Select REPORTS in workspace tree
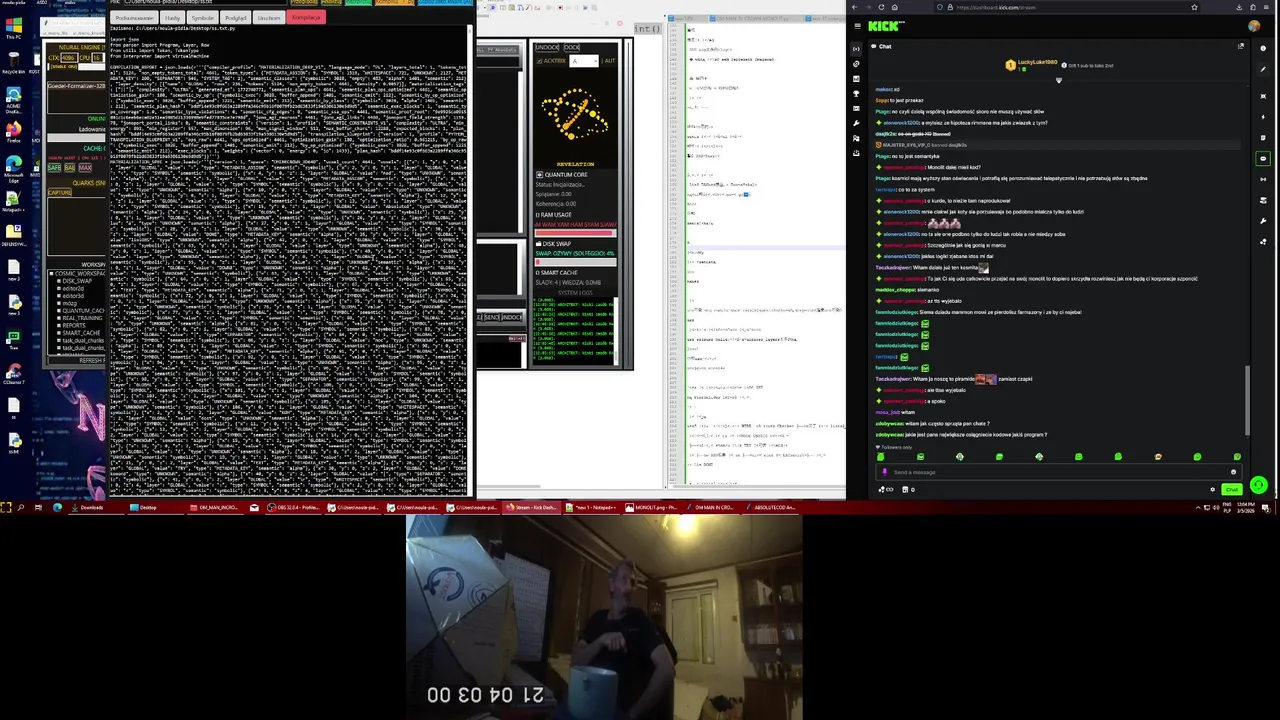Screen dimensions: 1280x720 (x=74, y=326)
